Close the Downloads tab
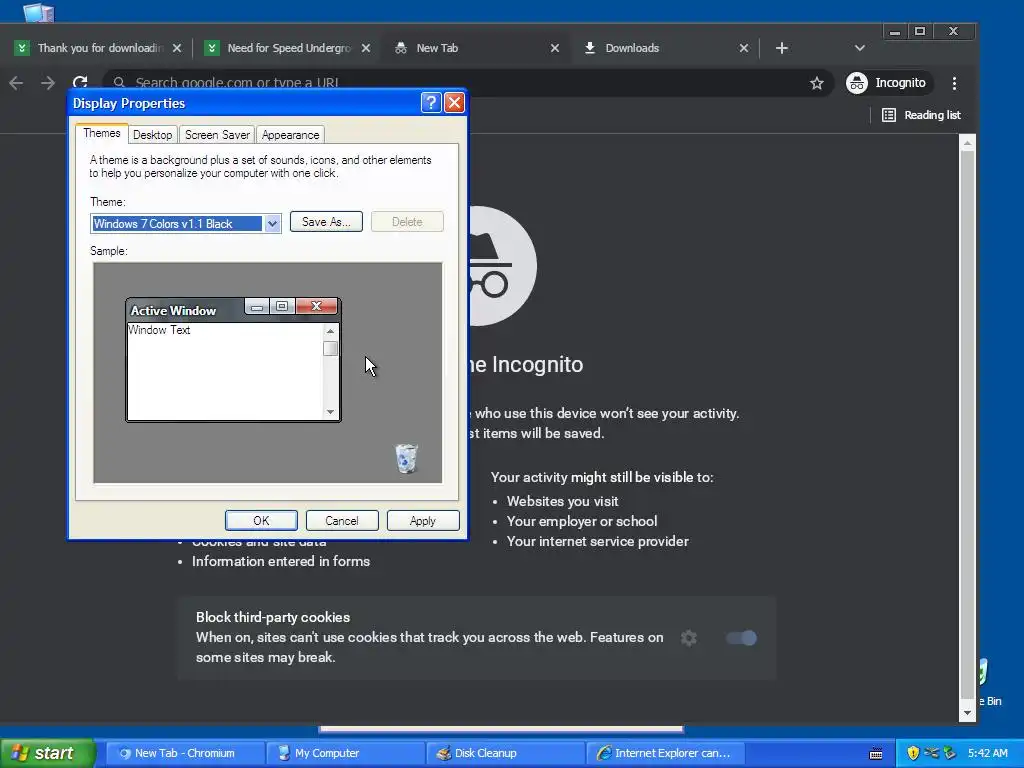 (743, 48)
